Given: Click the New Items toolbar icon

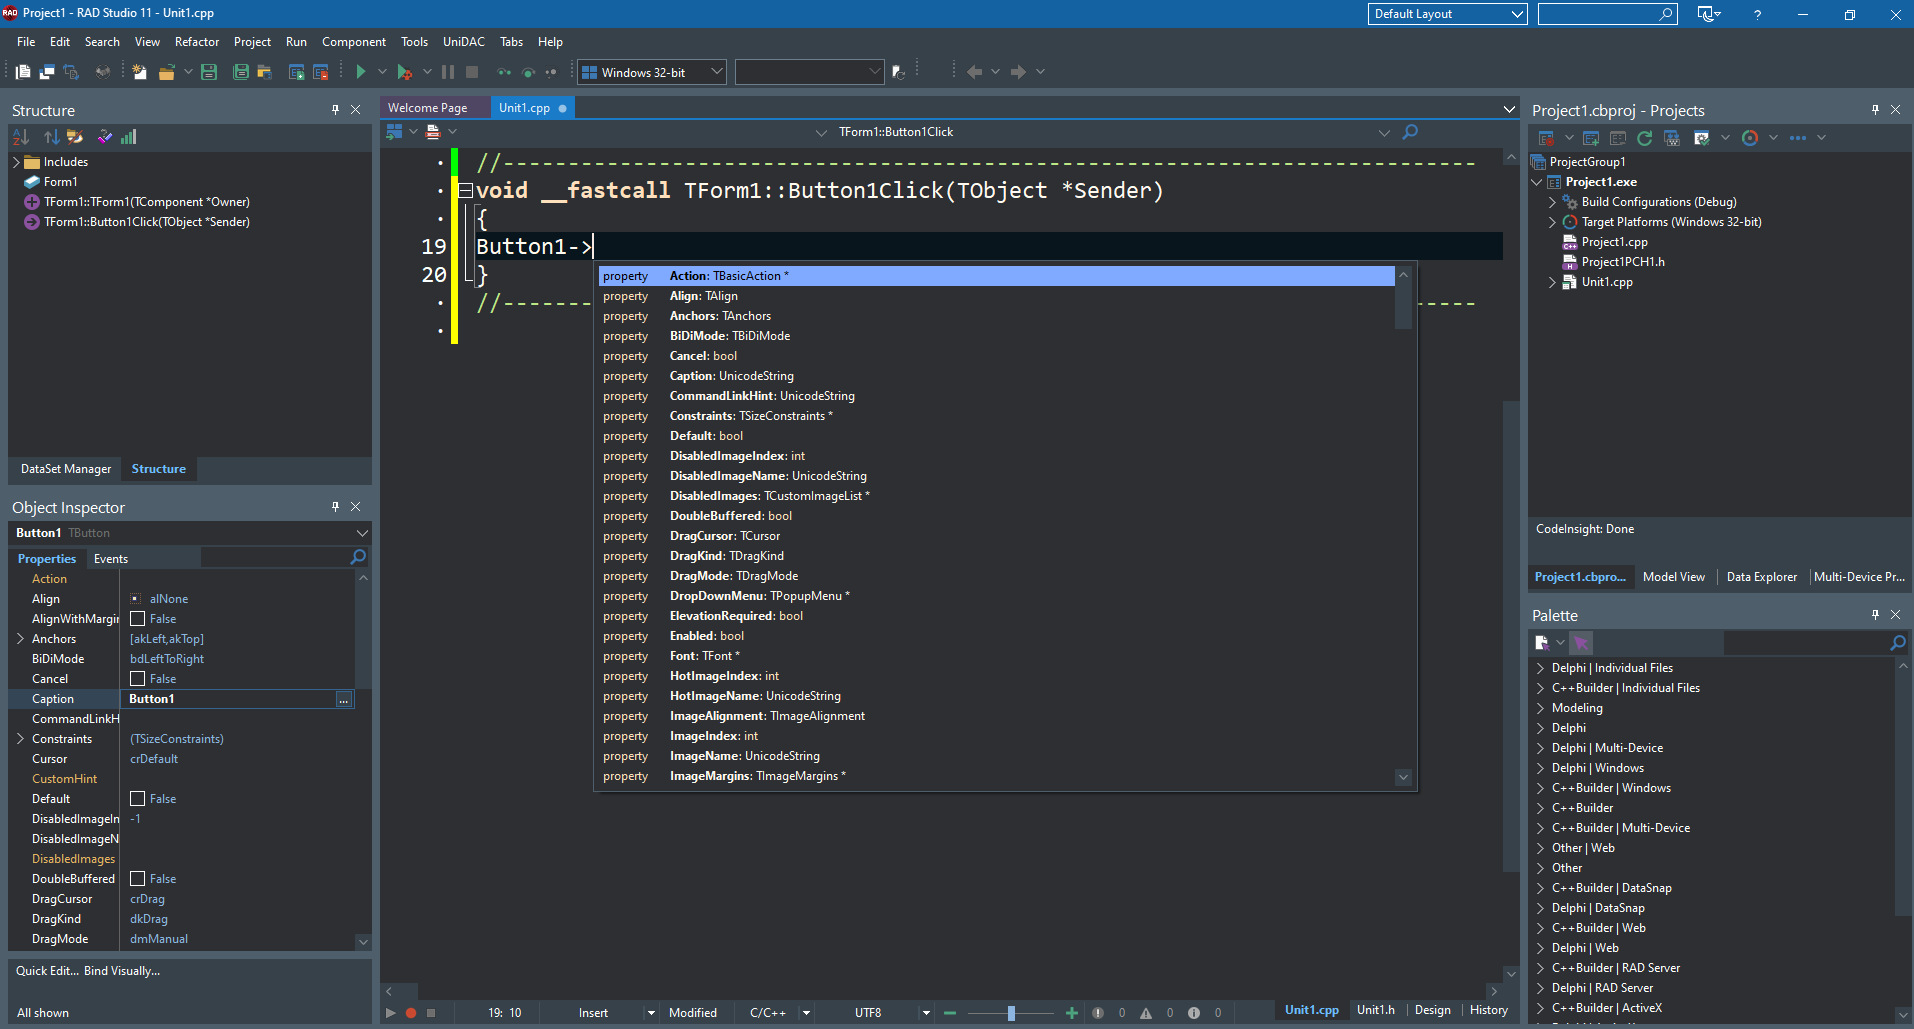Looking at the screenshot, I should point(139,72).
